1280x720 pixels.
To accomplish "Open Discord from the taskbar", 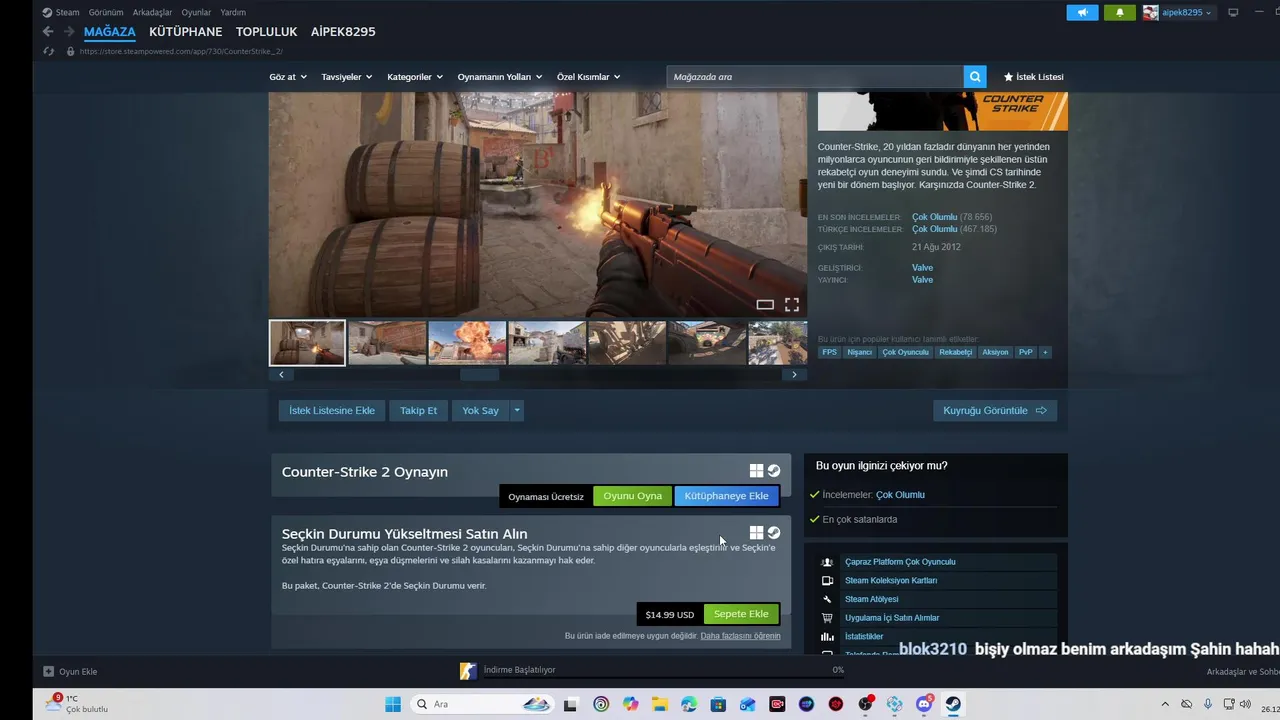I will (924, 704).
